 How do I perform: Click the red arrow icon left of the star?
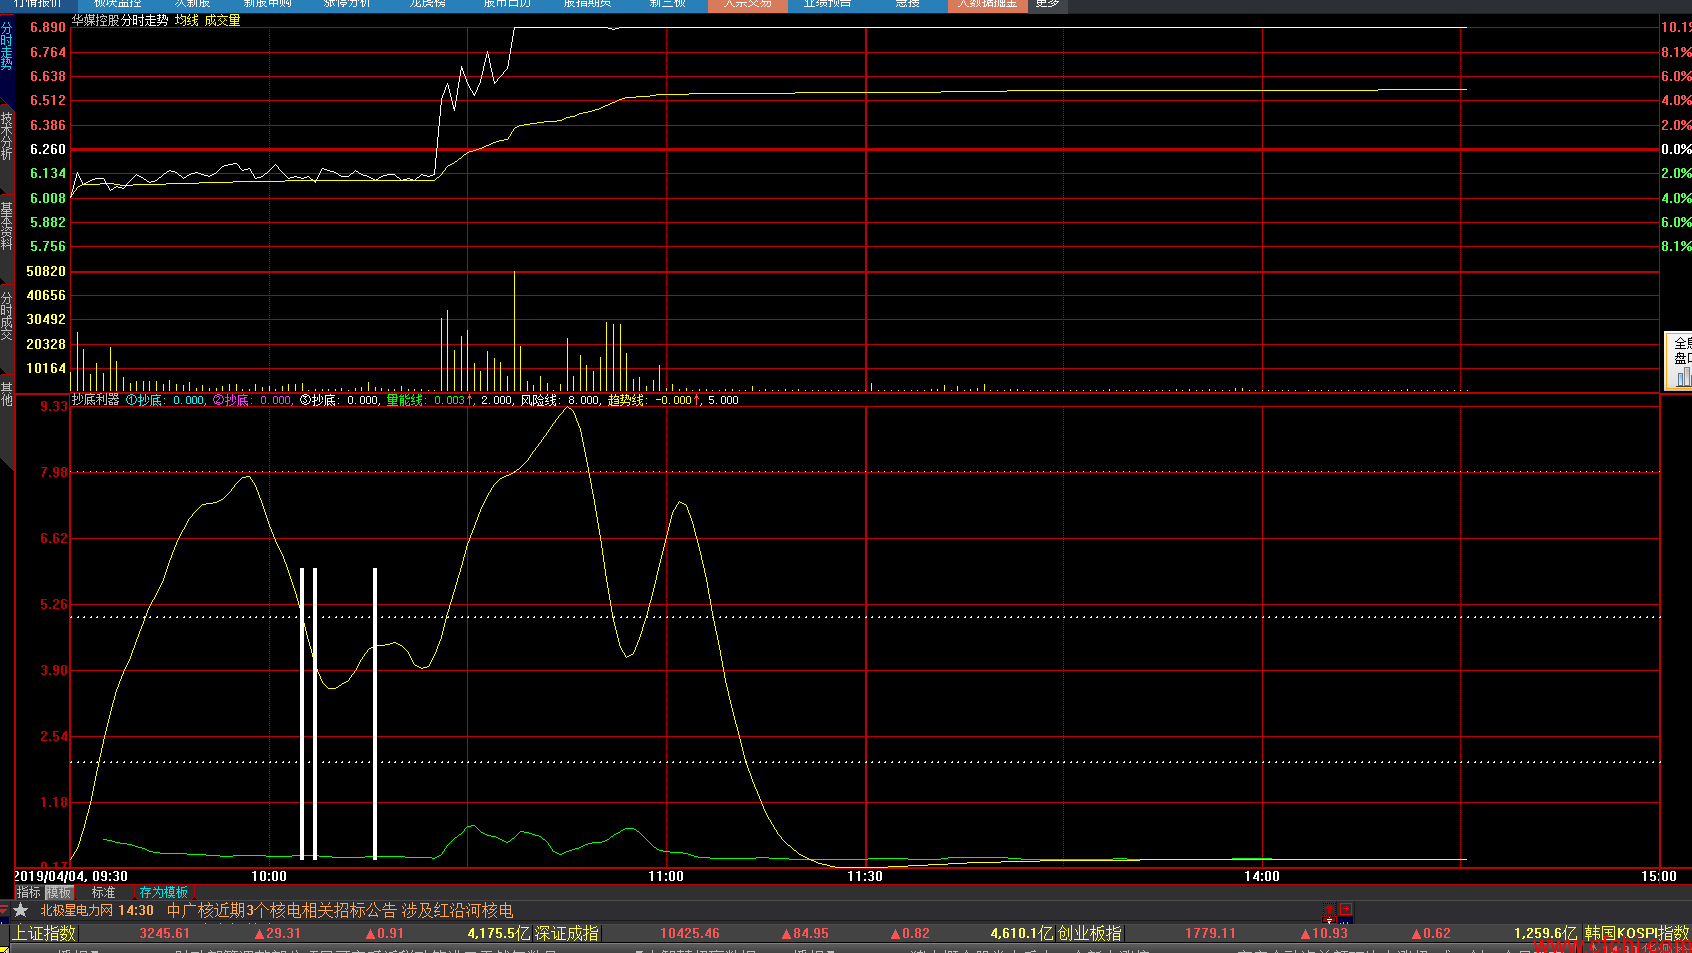point(4,910)
